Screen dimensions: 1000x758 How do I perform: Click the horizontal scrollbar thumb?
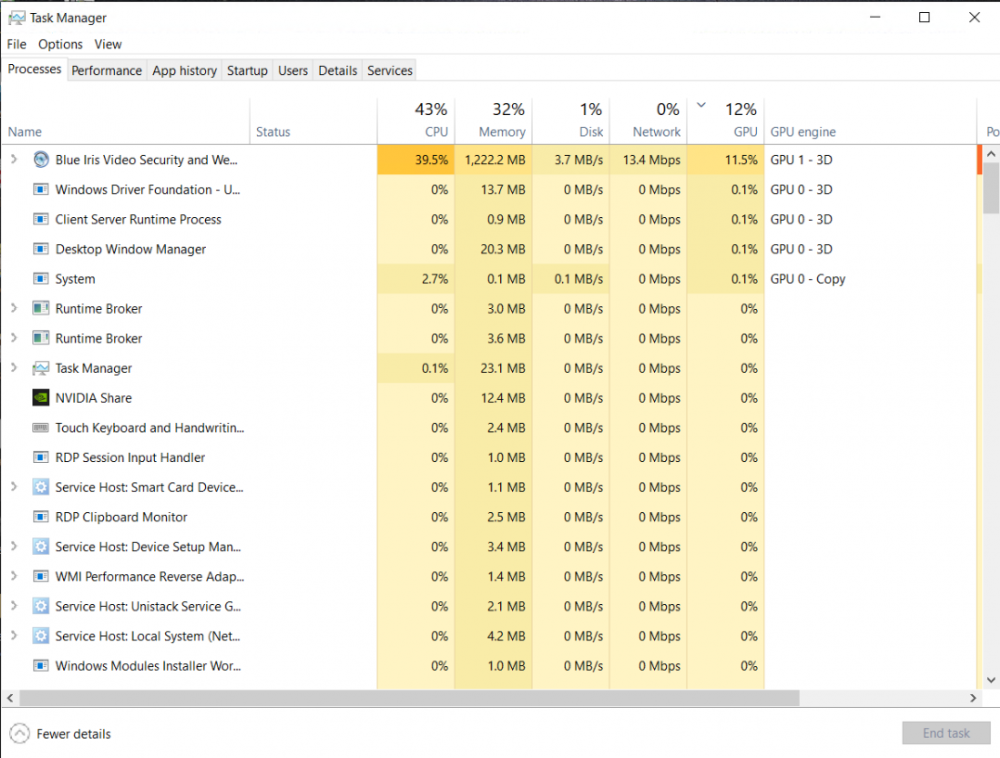(409, 698)
